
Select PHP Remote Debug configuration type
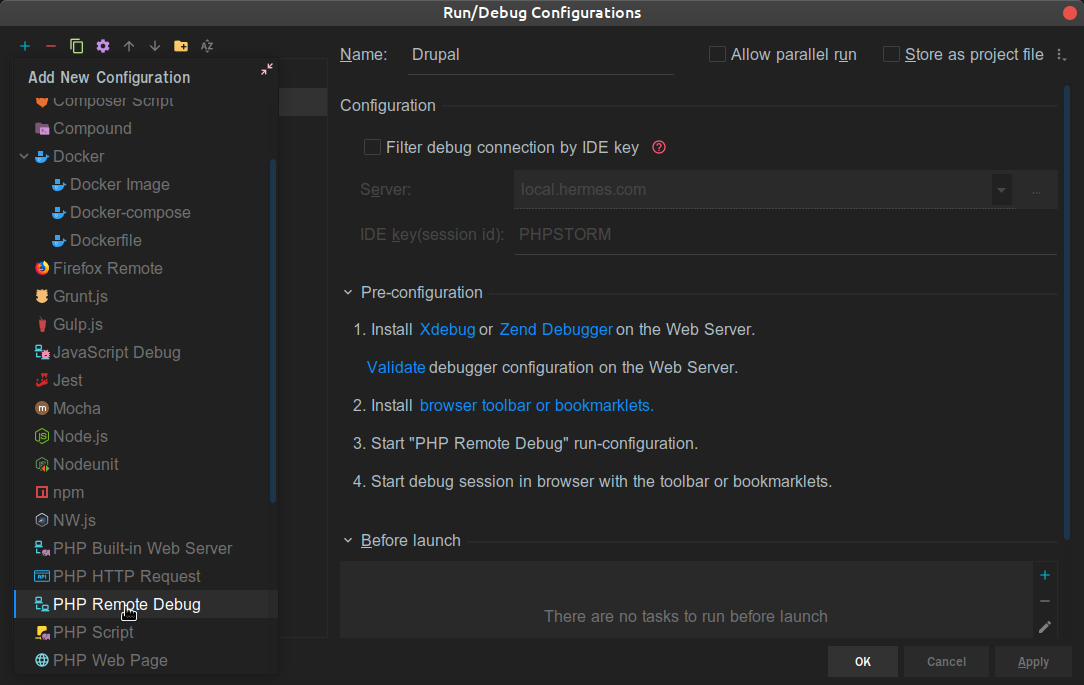[146, 604]
